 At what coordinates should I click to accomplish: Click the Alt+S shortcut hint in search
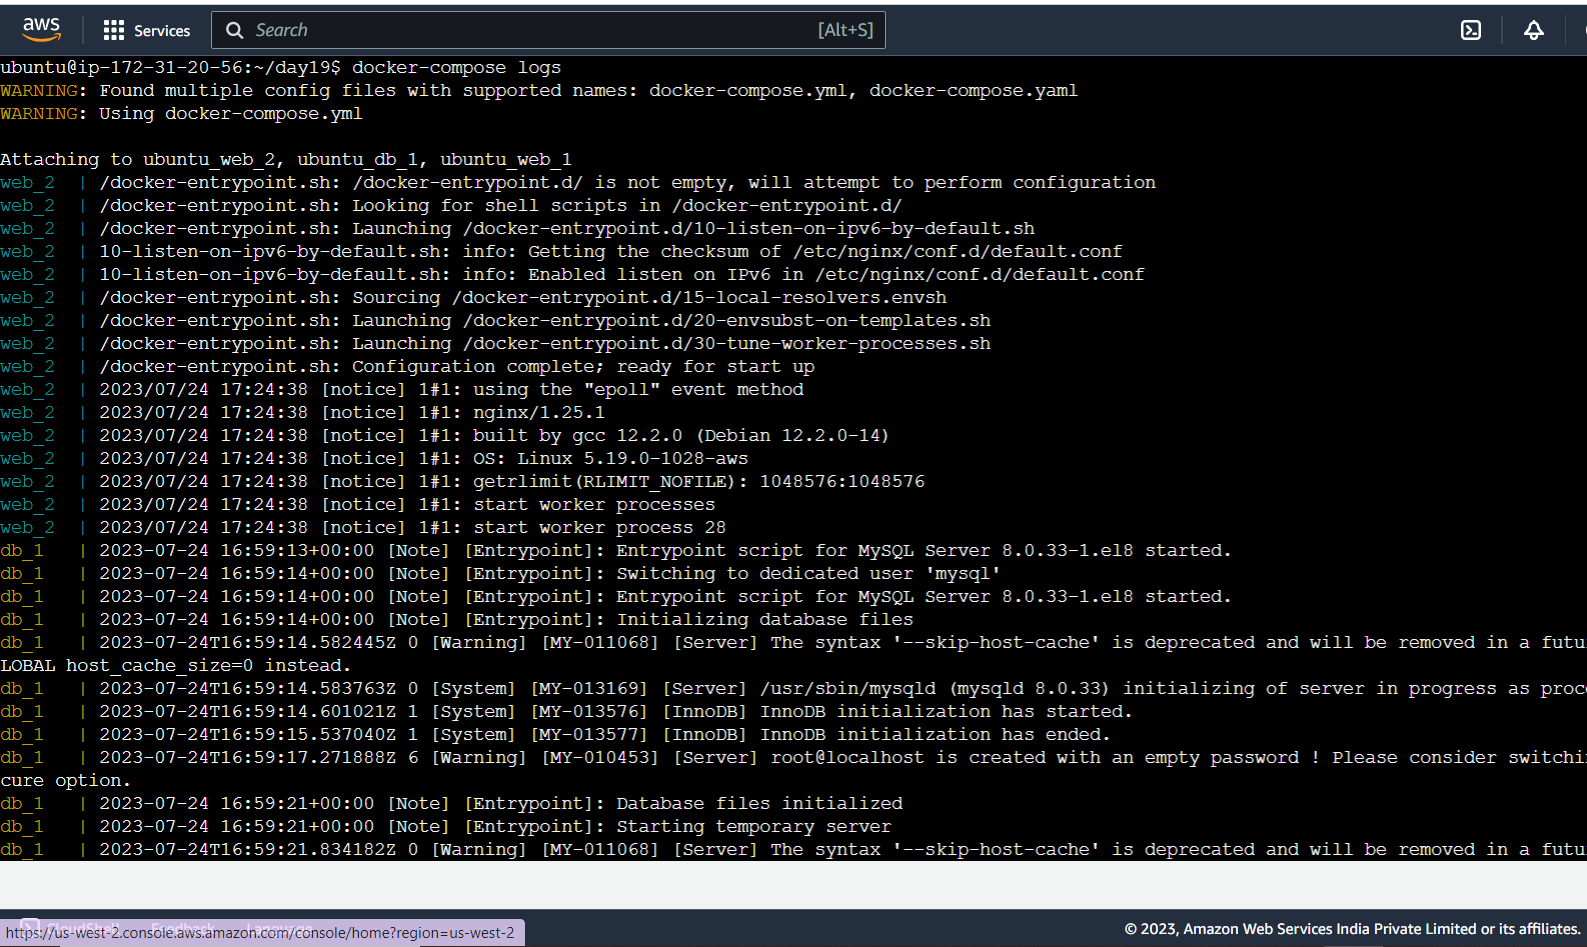tap(846, 30)
